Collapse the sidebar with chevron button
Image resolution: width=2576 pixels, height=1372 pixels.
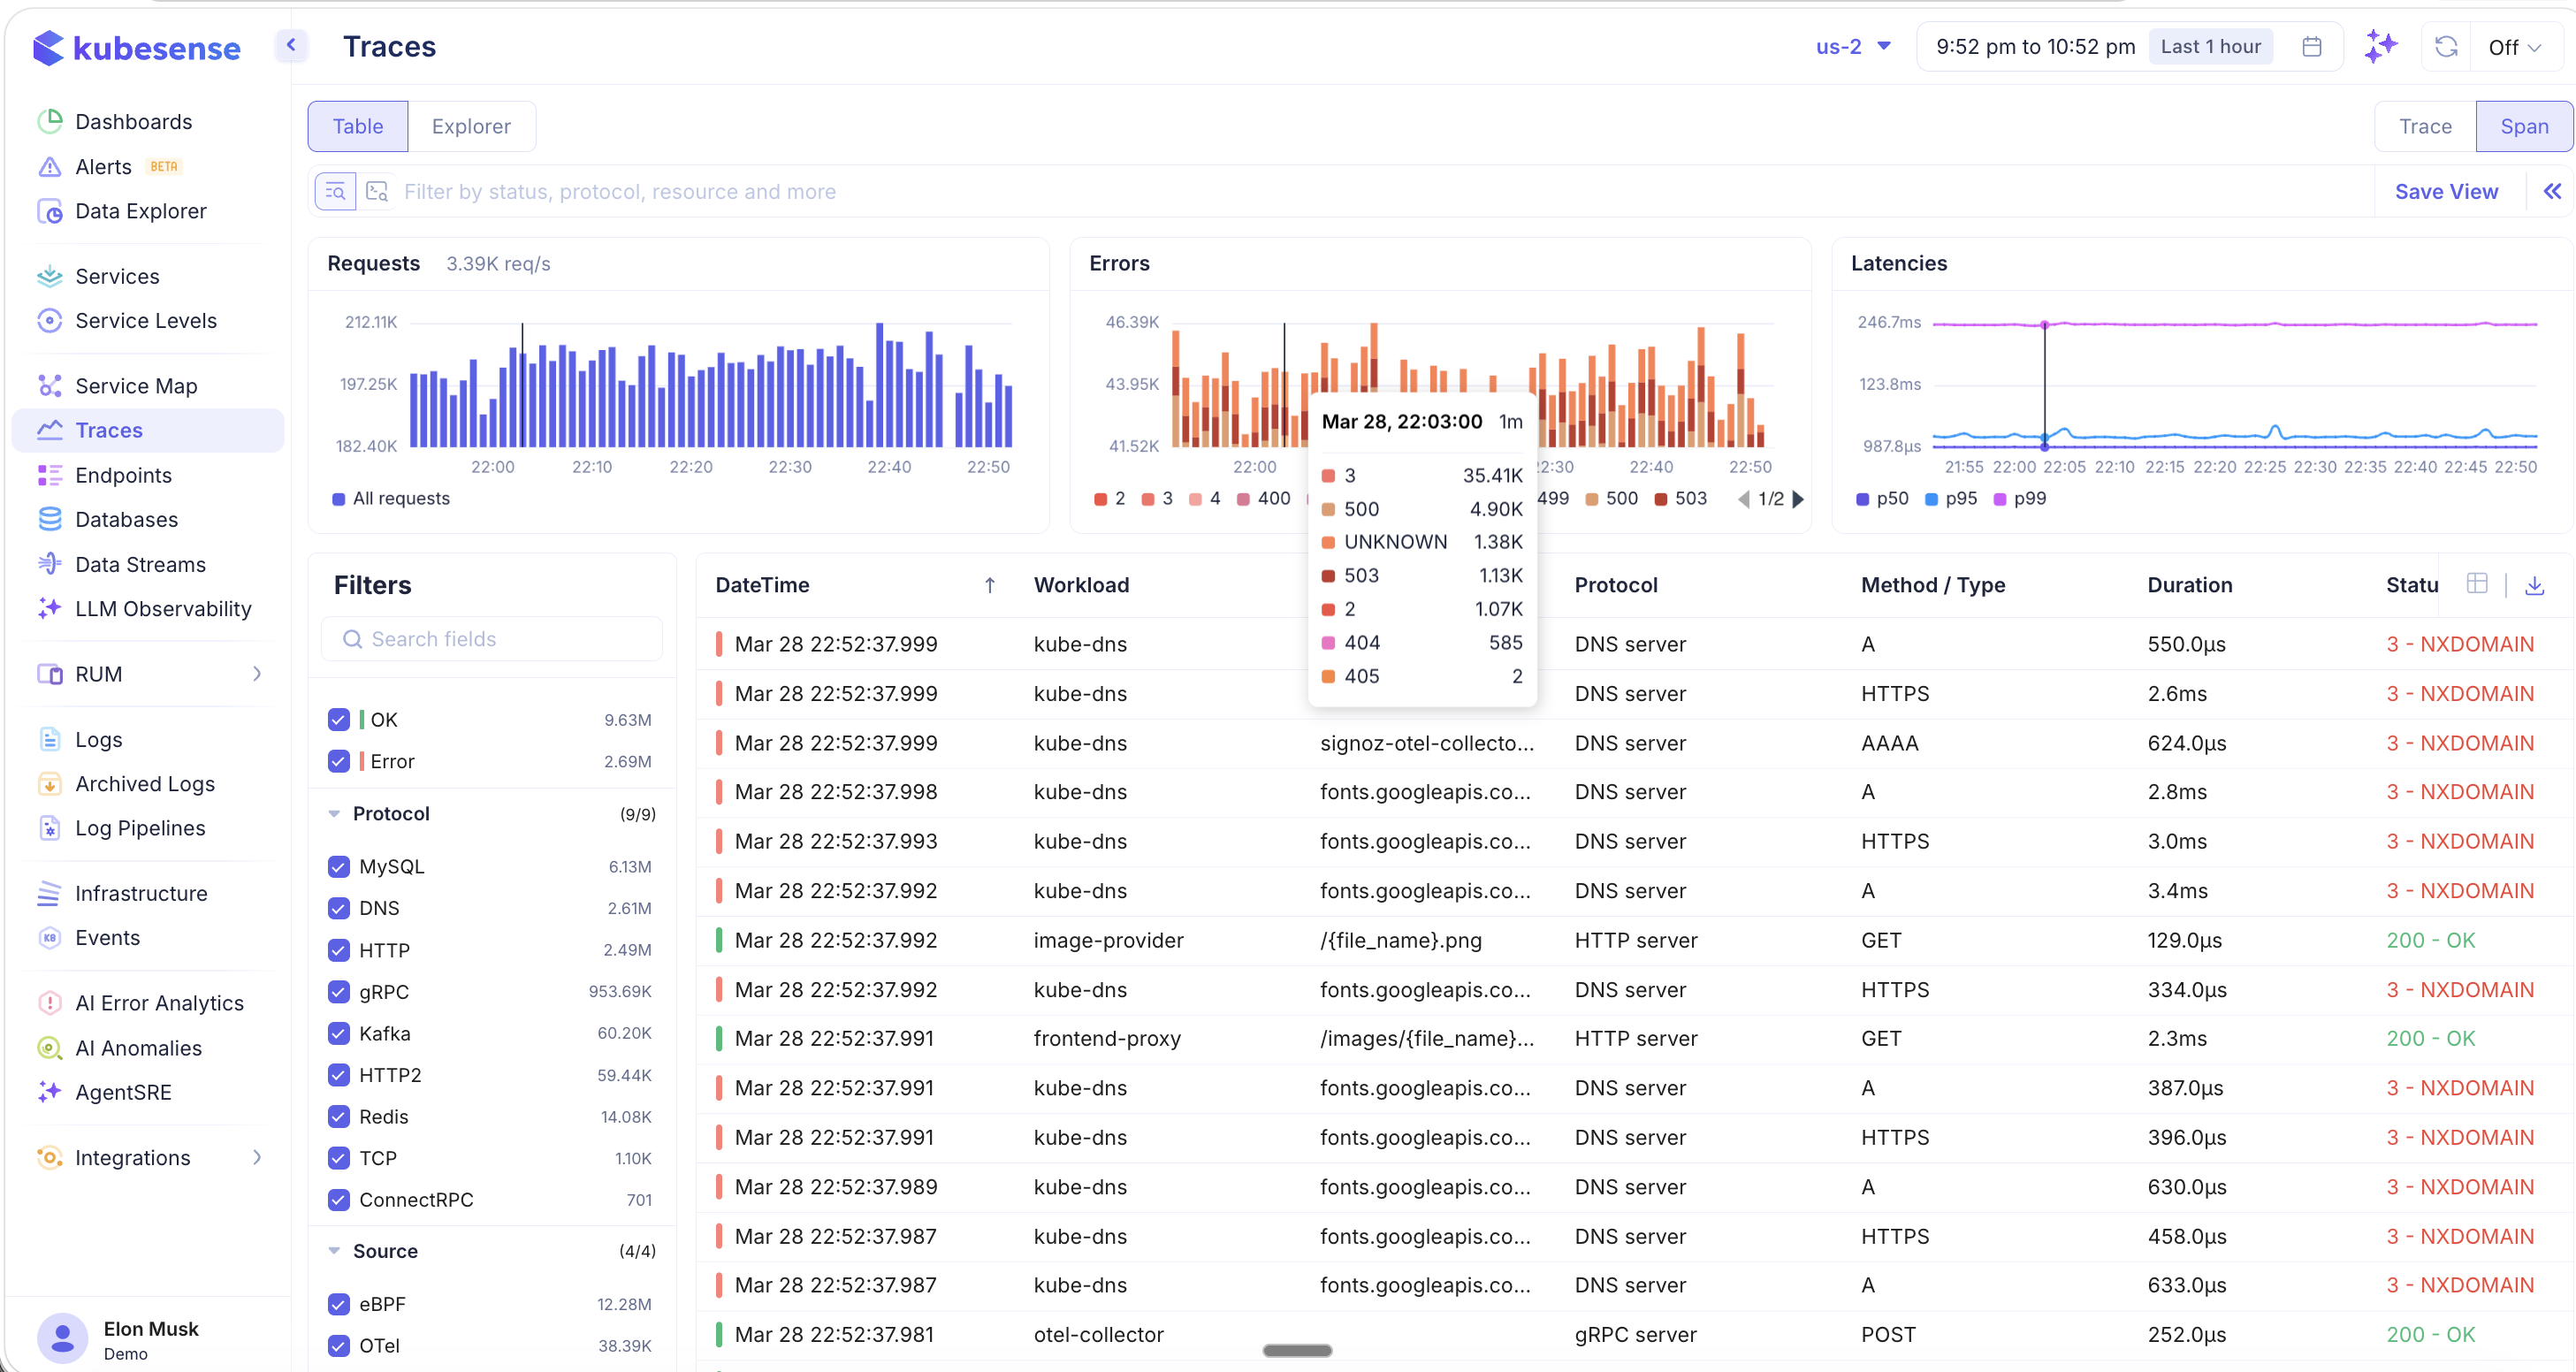(291, 45)
